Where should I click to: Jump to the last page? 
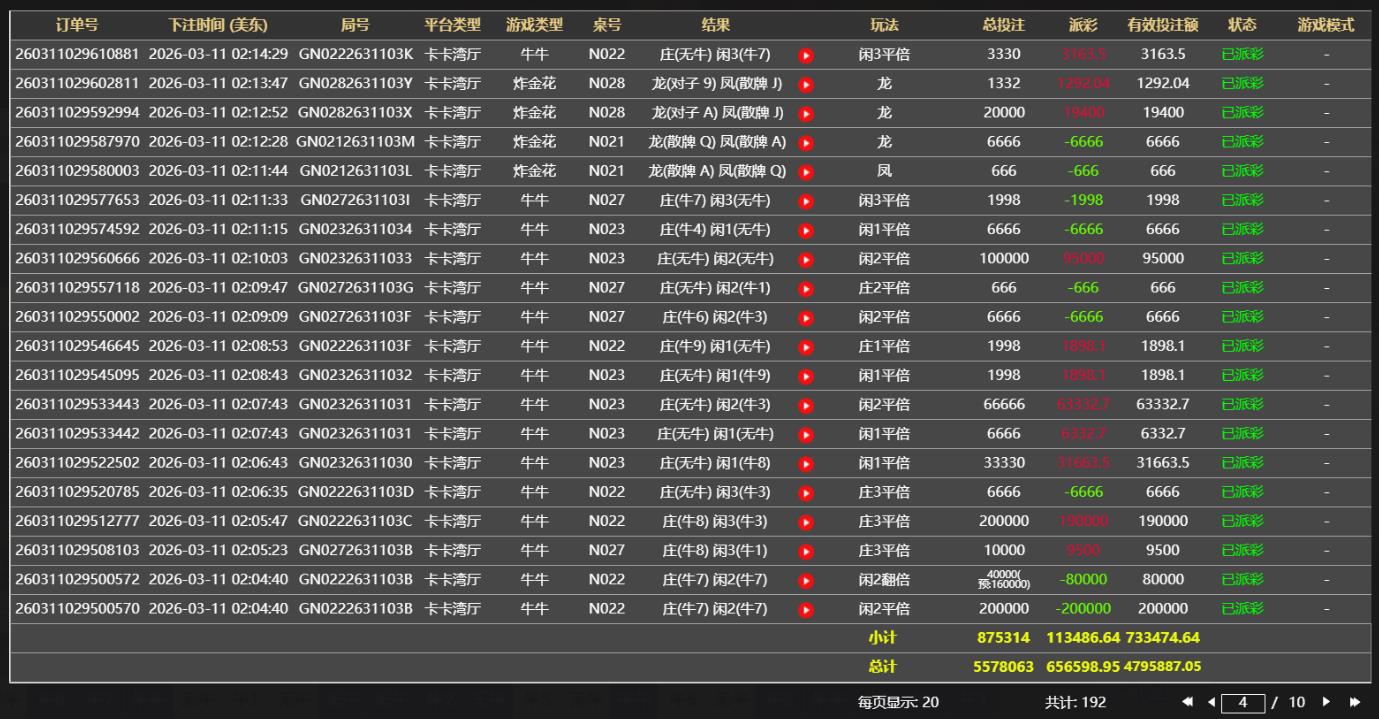[x=1355, y=702]
